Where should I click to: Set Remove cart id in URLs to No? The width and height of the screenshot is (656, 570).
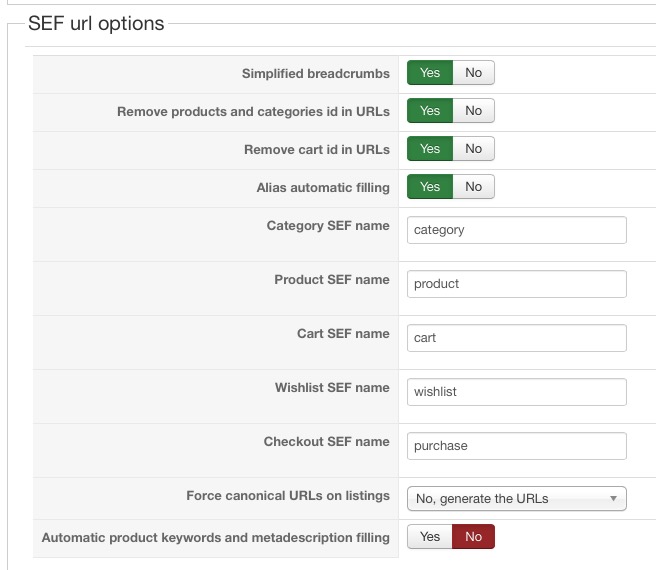[x=473, y=149]
